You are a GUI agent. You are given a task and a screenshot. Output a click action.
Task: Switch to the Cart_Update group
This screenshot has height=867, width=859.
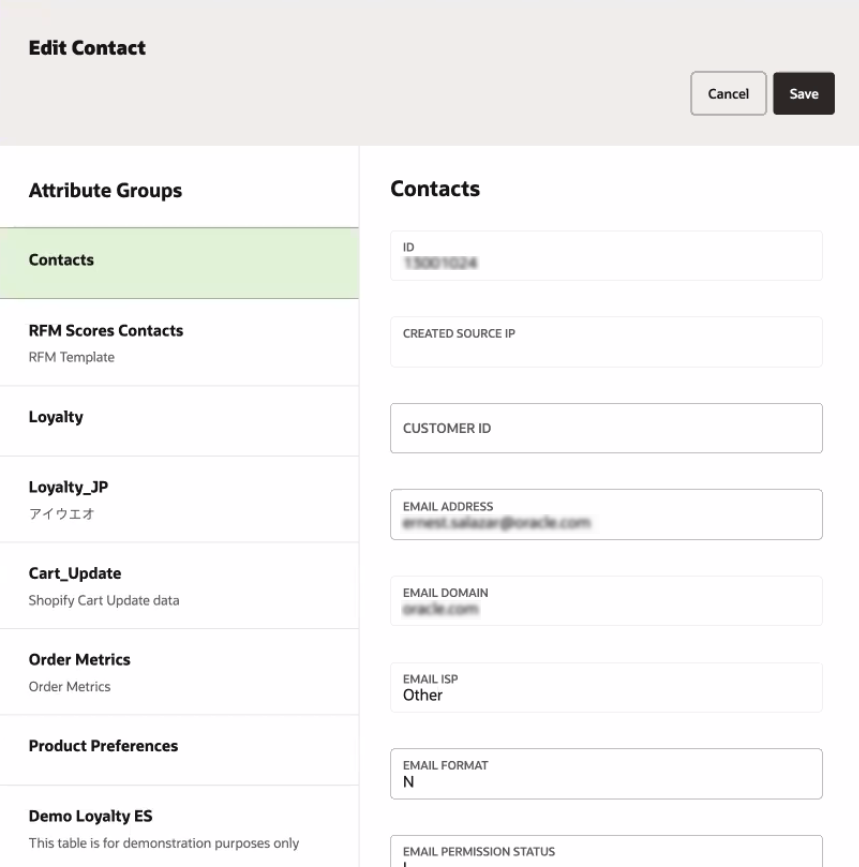pos(179,585)
